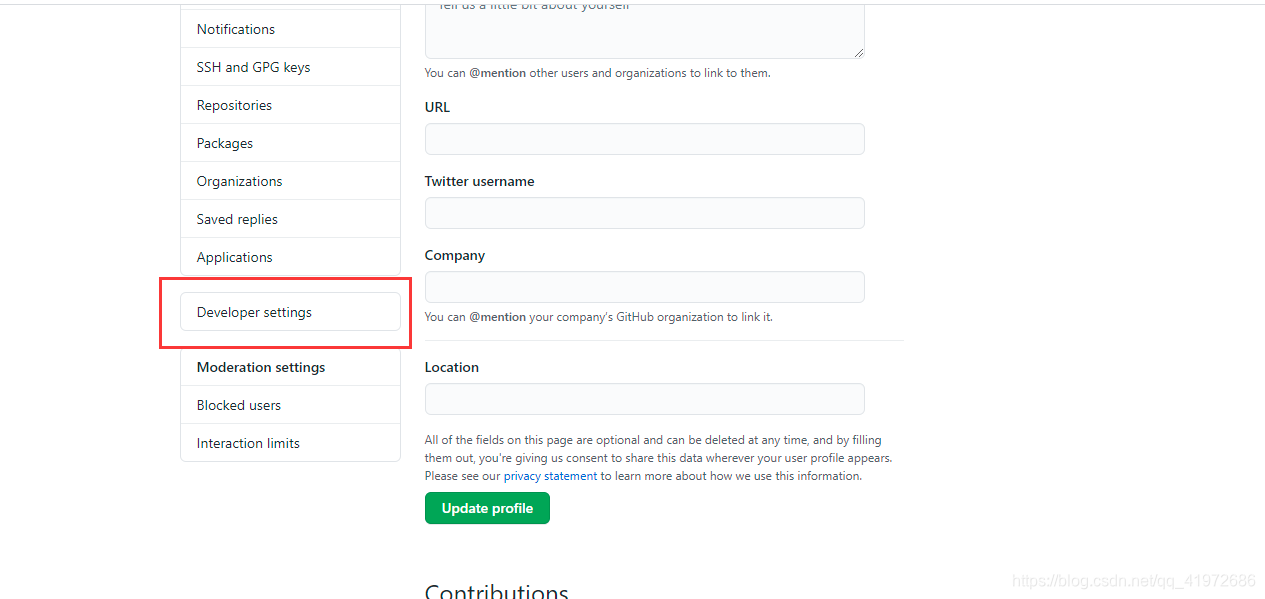The height and width of the screenshot is (599, 1265).
Task: Open the Packages settings section
Action: click(x=224, y=142)
